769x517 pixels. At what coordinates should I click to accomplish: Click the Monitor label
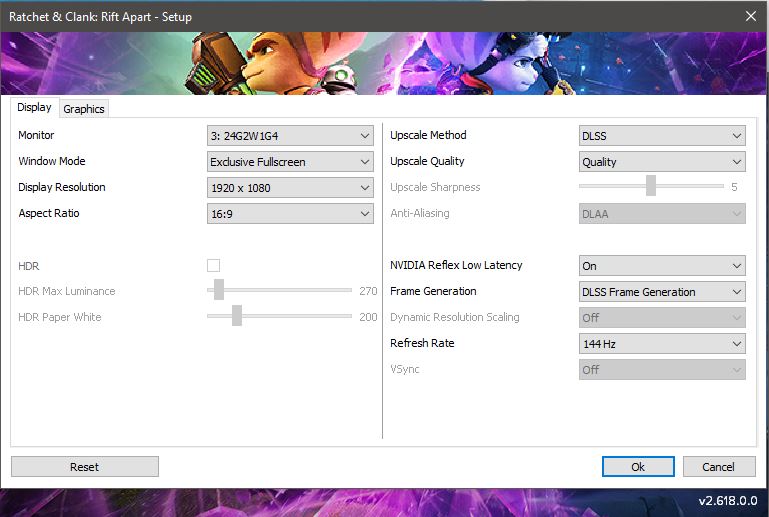point(36,135)
